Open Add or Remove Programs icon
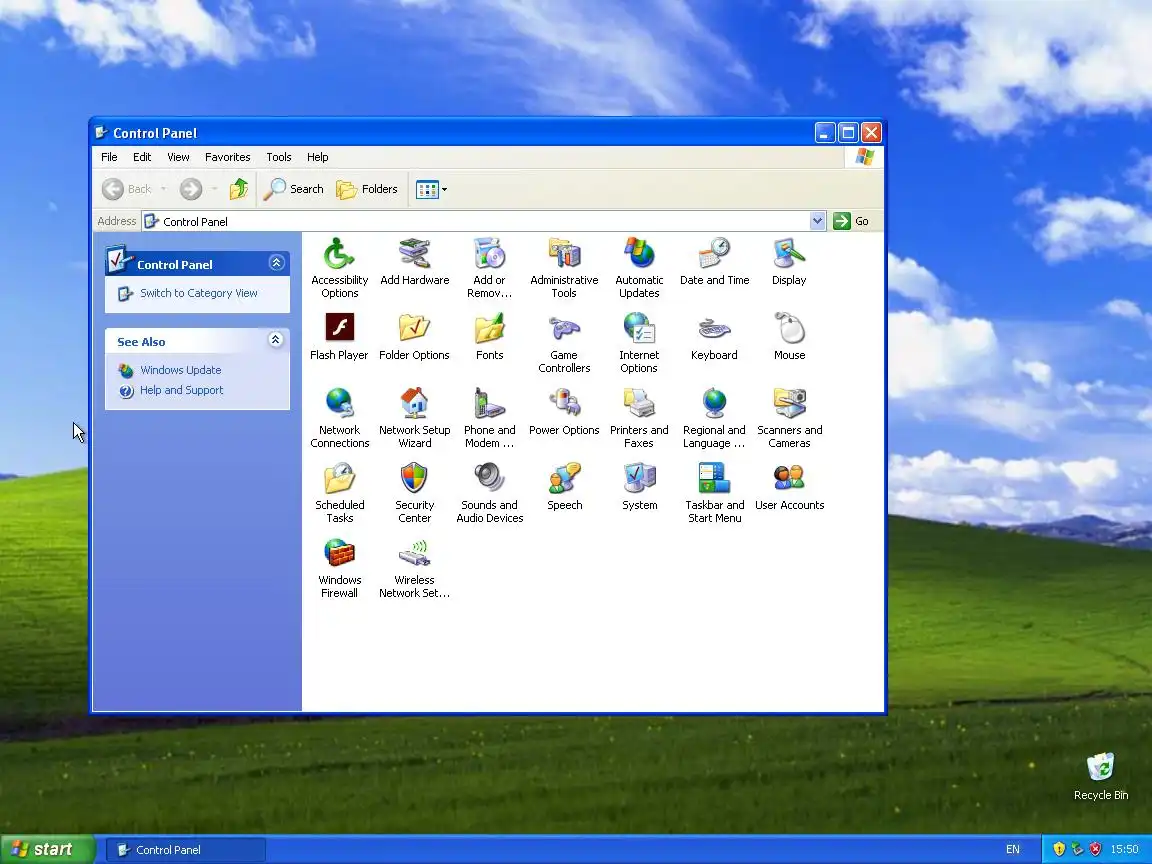The height and width of the screenshot is (864, 1152). tap(489, 267)
